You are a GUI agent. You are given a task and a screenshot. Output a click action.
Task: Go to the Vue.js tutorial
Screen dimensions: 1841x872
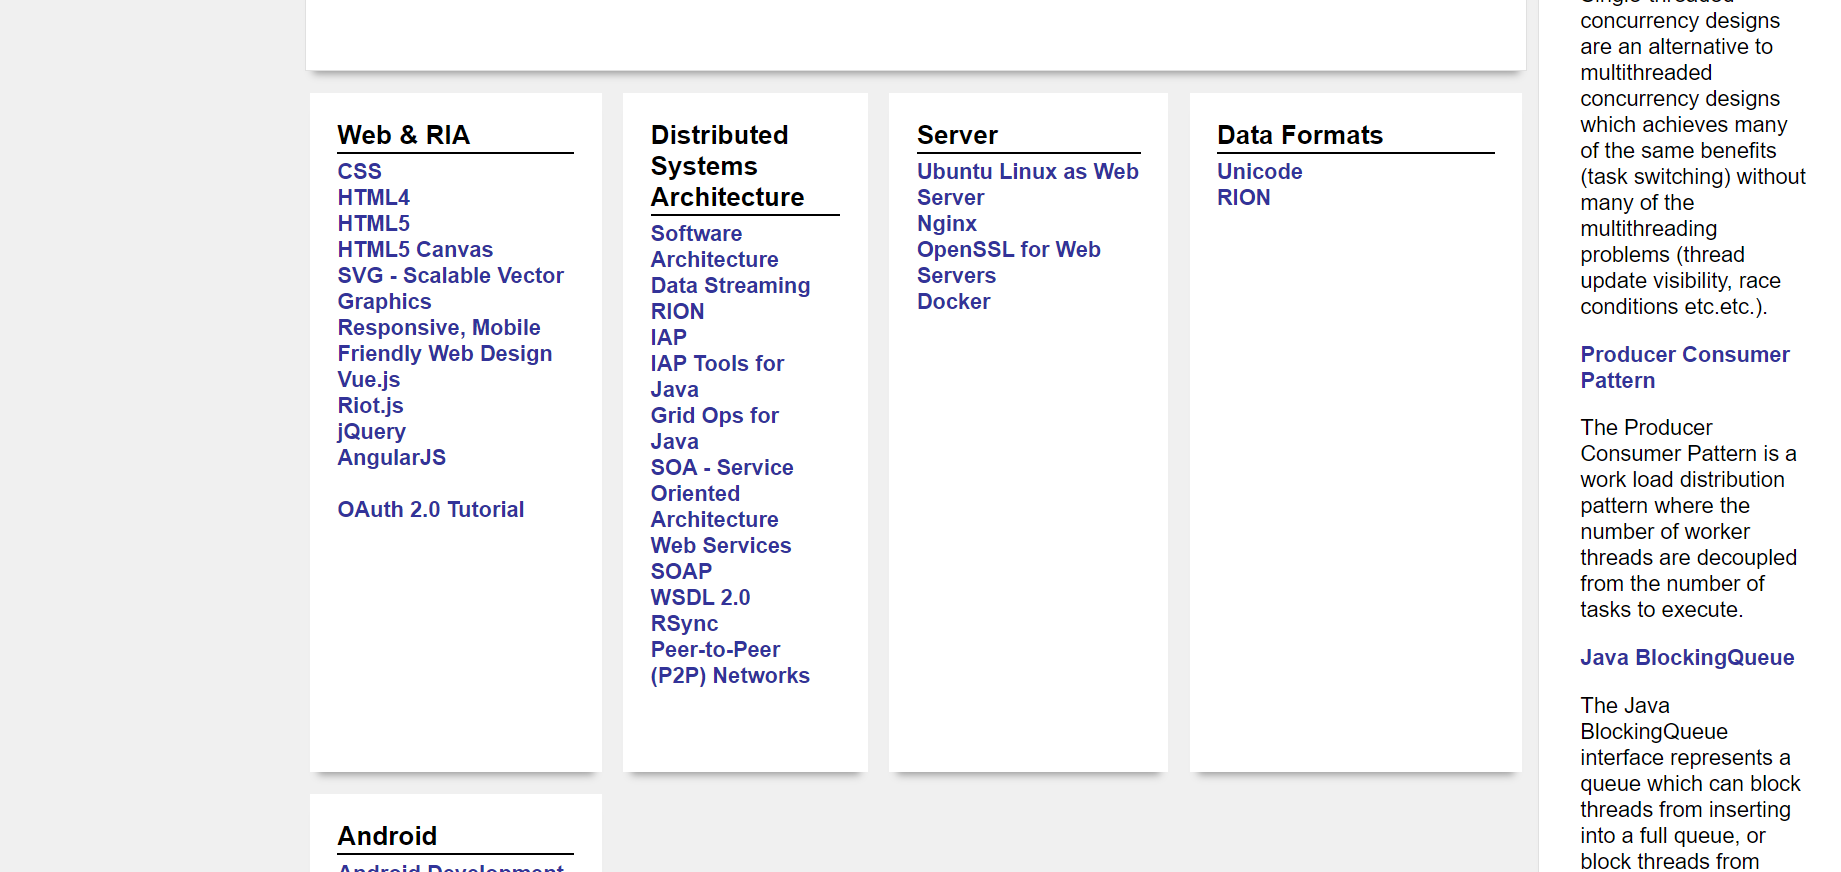[368, 379]
